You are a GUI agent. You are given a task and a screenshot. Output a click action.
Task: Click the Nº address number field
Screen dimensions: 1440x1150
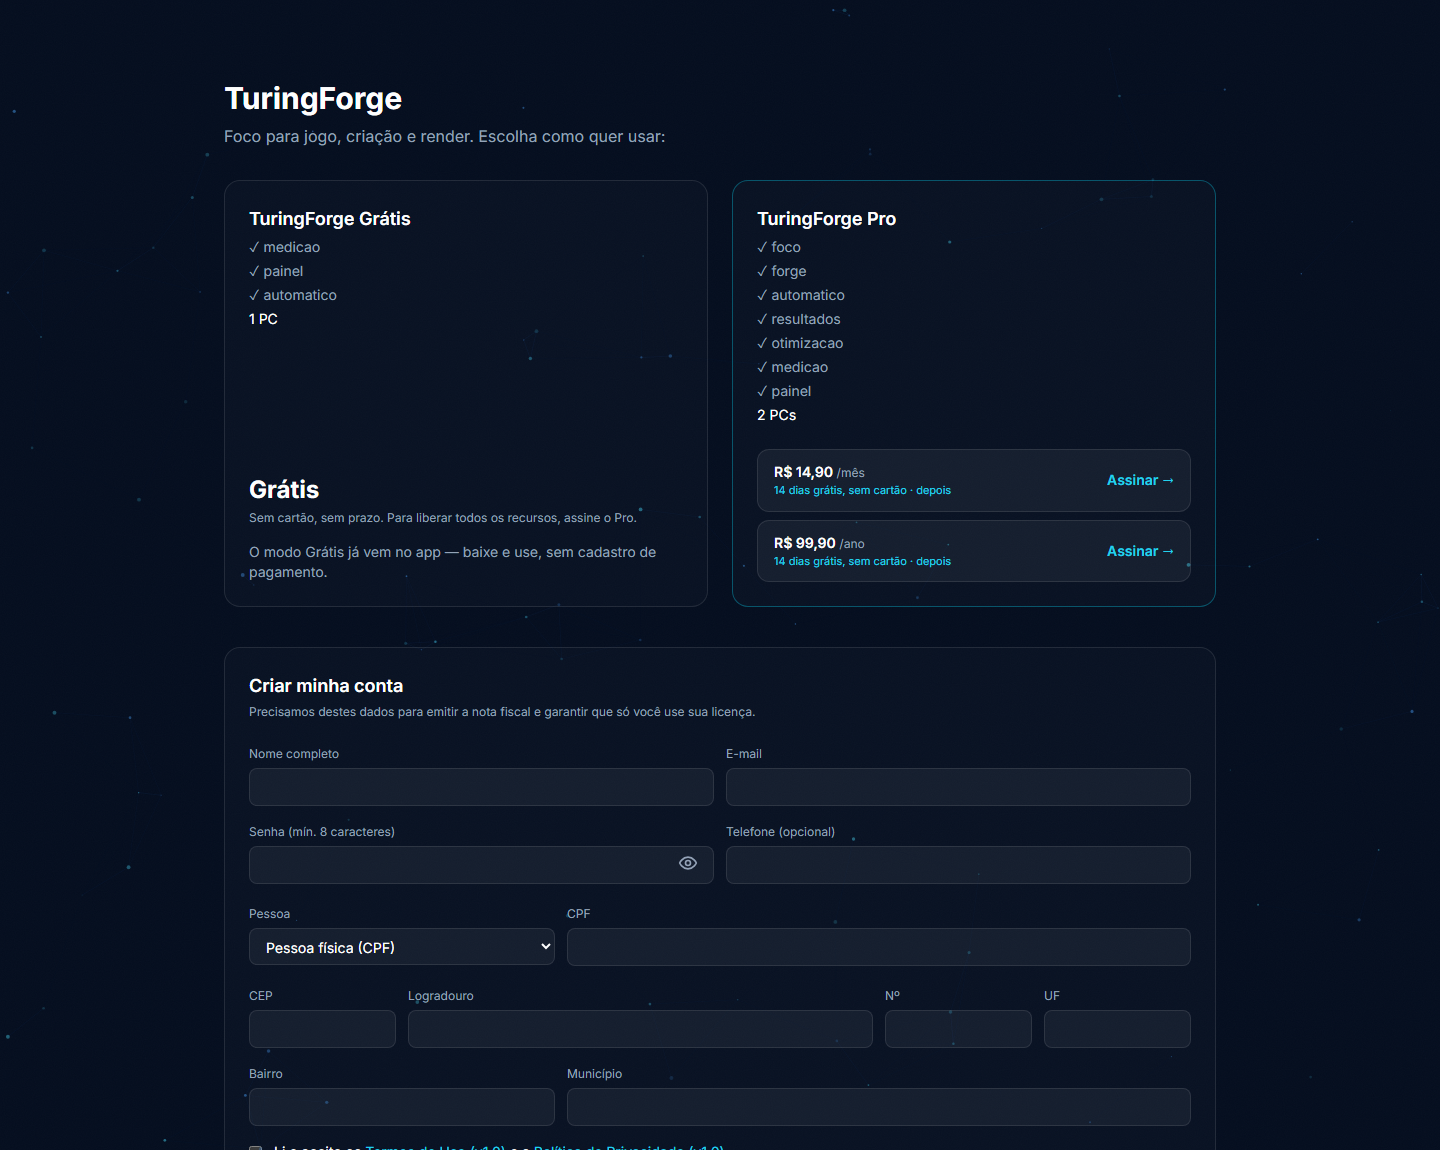tap(958, 1029)
